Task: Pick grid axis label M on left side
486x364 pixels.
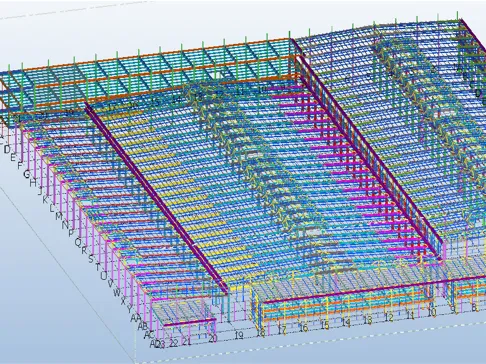Action: point(59,216)
